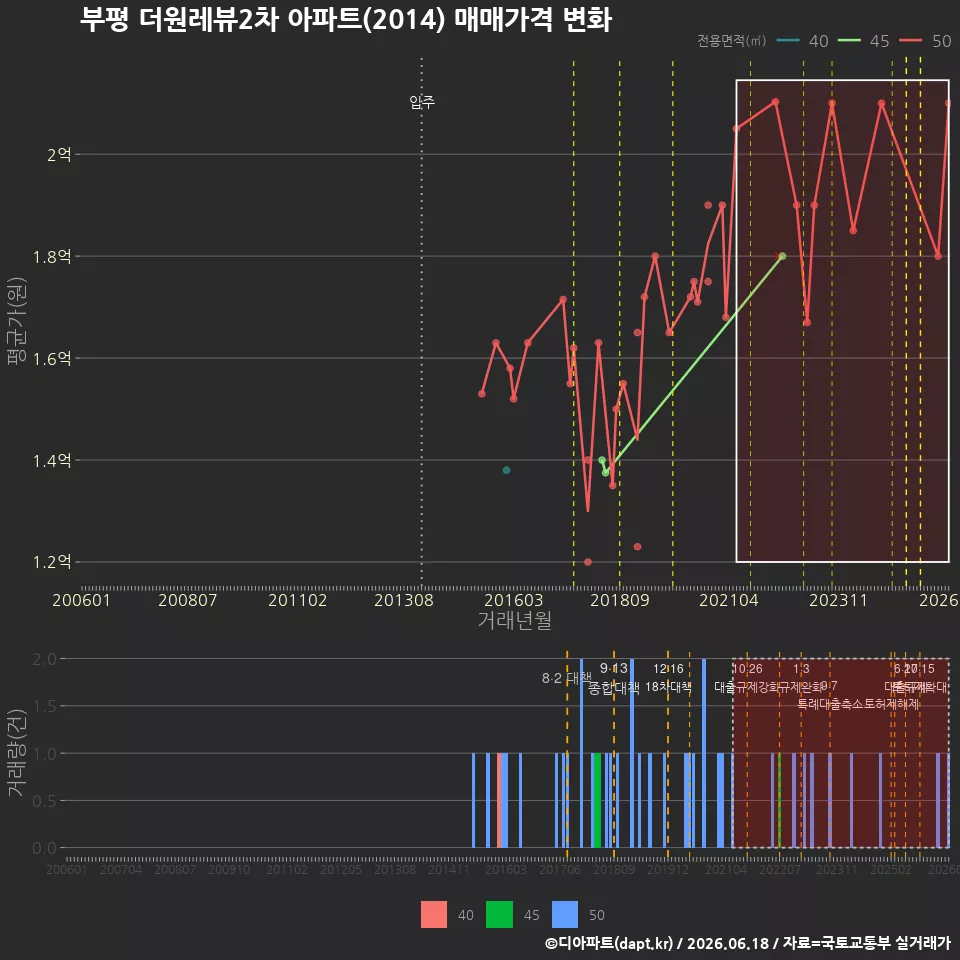Screen dimensions: 960x960
Task: Click the 201706 tick on volume chart
Action: click(x=560, y=869)
